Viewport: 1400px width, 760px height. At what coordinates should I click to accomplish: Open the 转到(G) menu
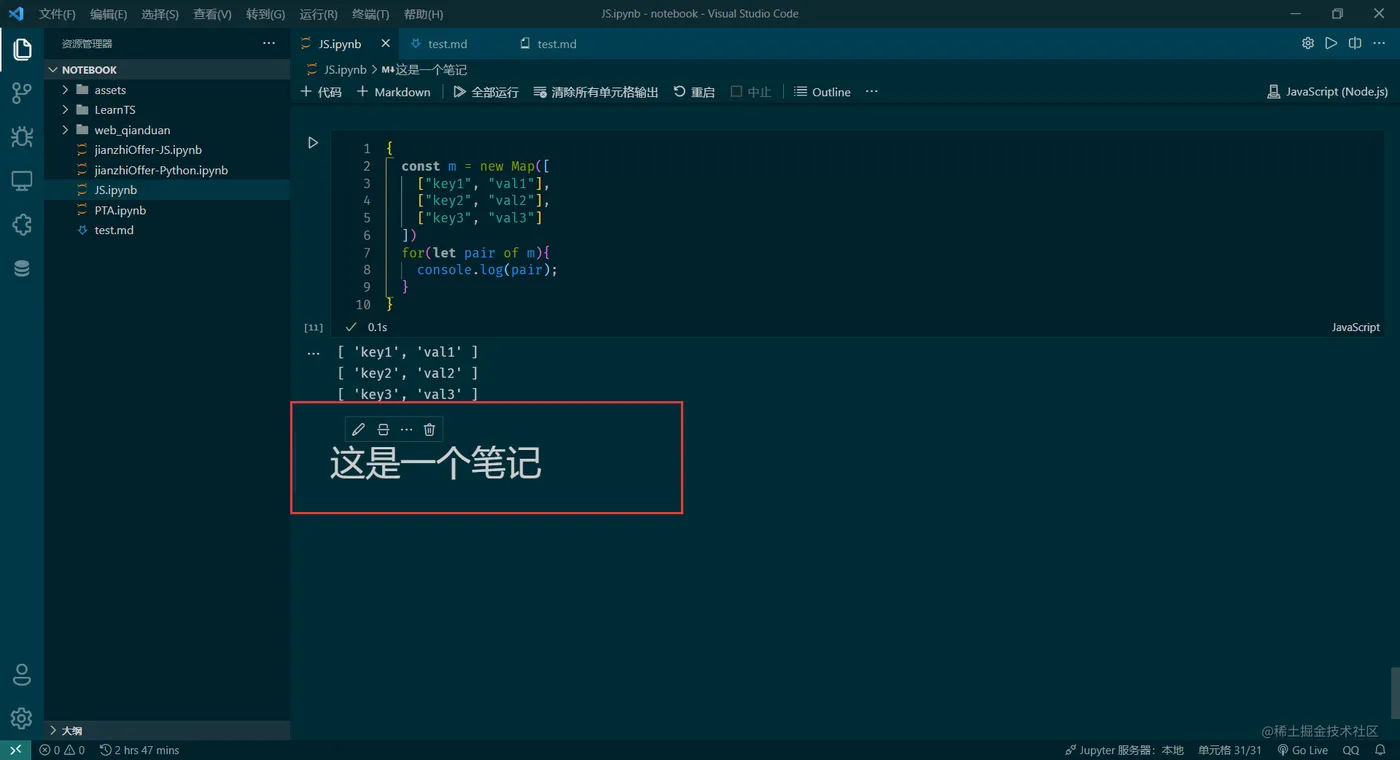[265, 14]
